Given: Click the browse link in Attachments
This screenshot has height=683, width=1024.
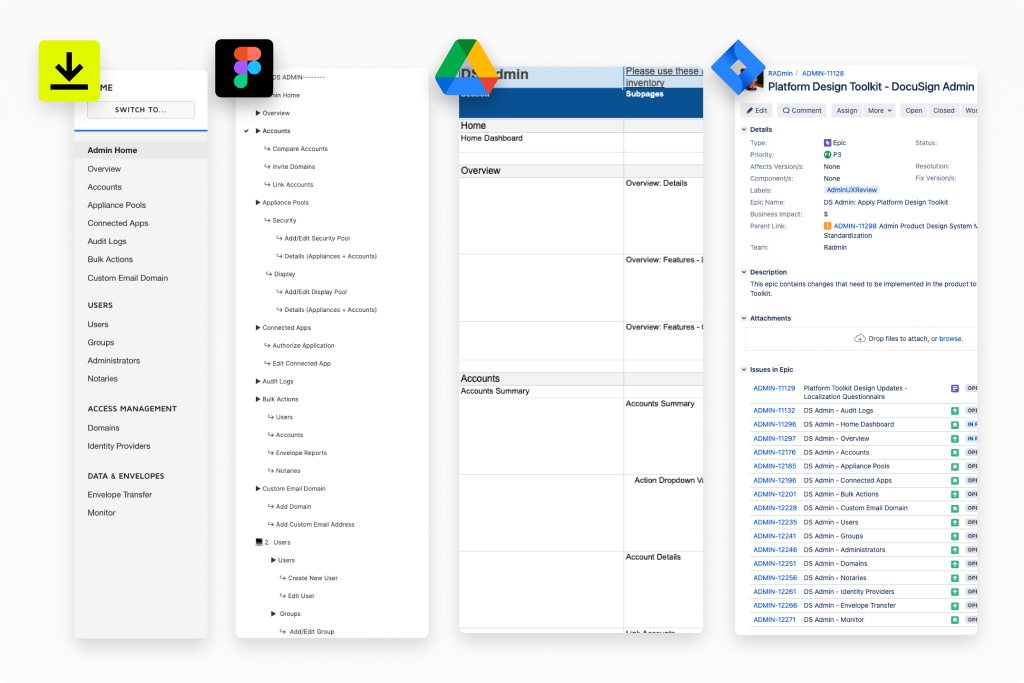Looking at the screenshot, I should pos(950,338).
